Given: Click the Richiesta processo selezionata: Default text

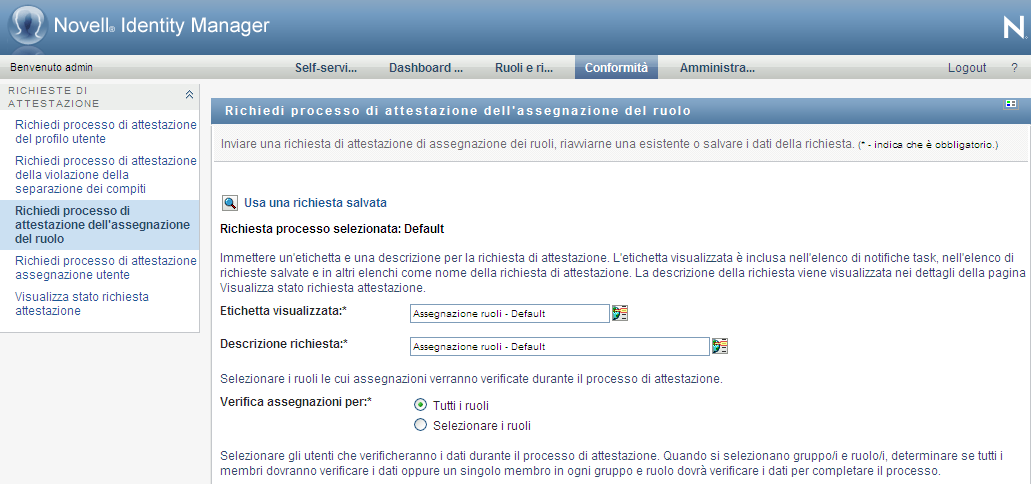Looking at the screenshot, I should (333, 230).
